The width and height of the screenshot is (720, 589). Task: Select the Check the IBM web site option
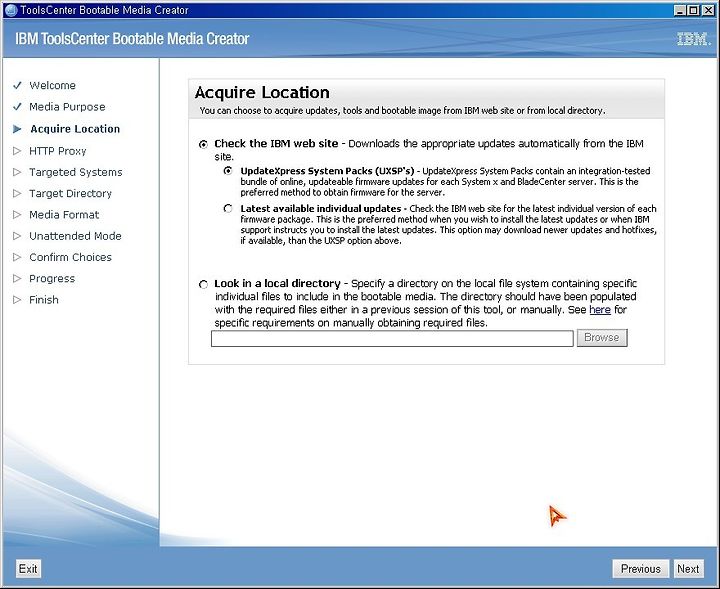coord(203,144)
